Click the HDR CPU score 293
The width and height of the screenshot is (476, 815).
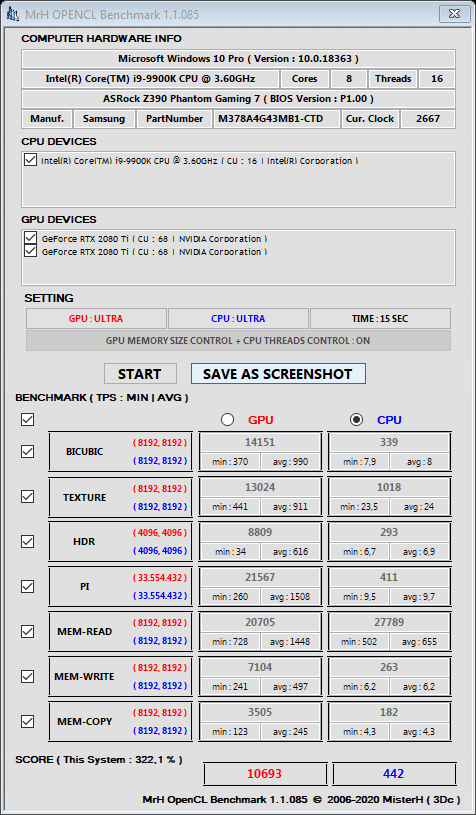pos(389,532)
